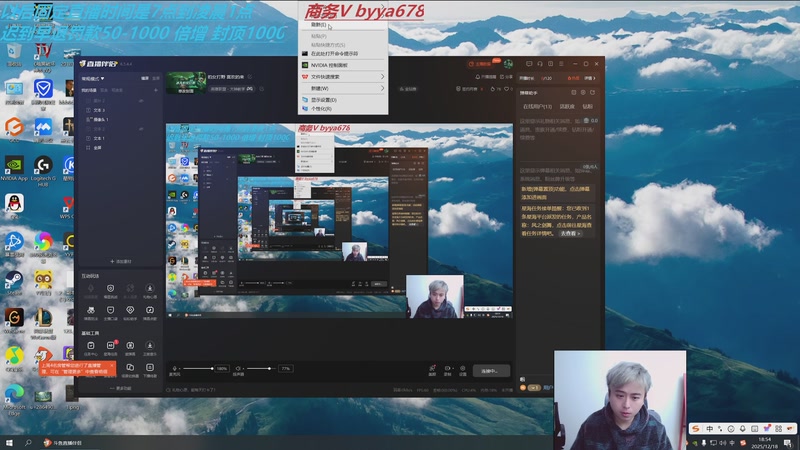Click the plus icon beside 我的场景

(156, 90)
